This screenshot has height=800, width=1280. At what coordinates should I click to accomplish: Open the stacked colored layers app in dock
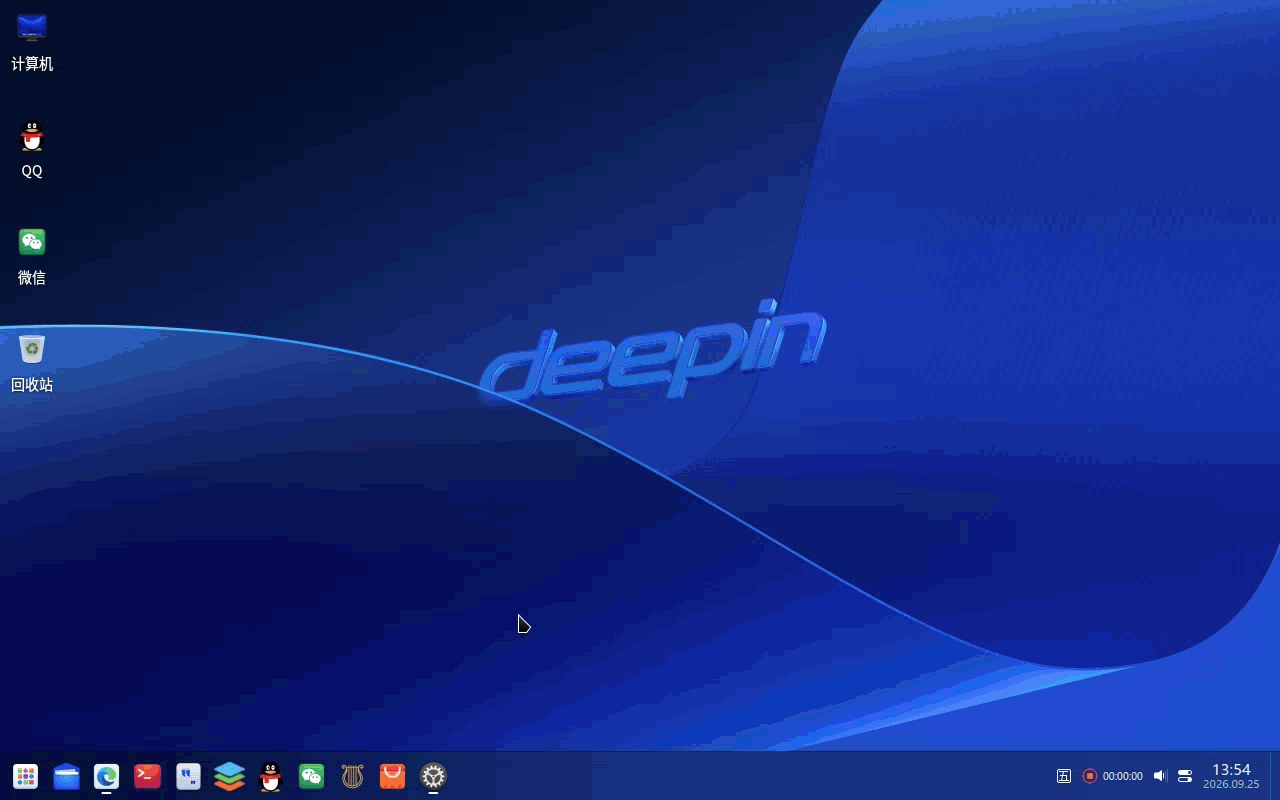pos(229,776)
